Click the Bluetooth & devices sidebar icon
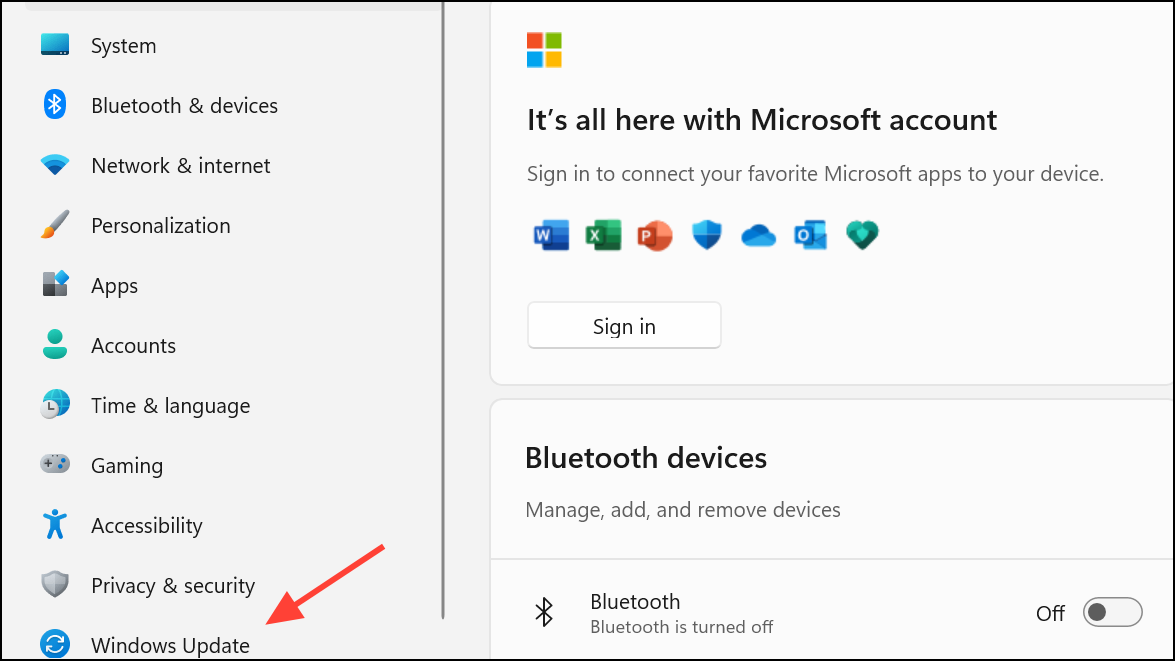Viewport: 1175px width, 661px height. (x=55, y=104)
